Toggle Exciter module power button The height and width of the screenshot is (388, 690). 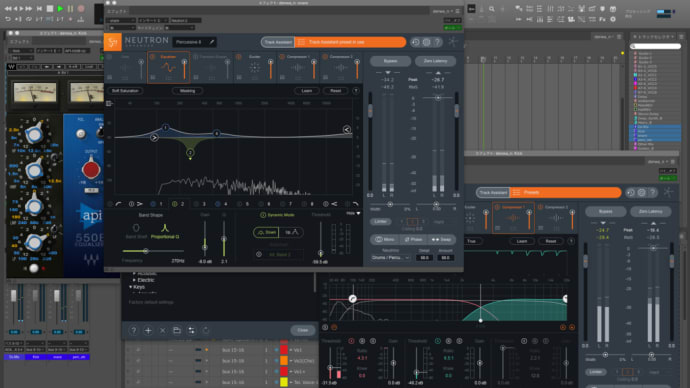pyautogui.click(x=239, y=57)
